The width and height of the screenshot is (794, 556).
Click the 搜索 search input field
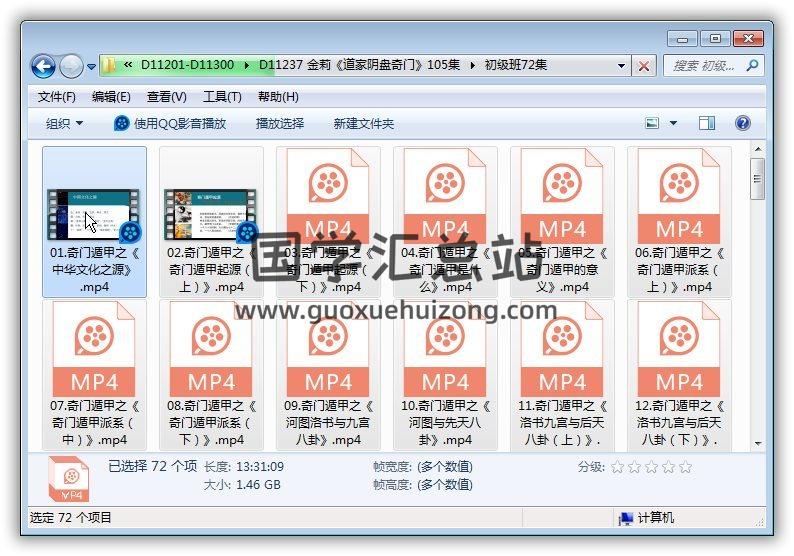tap(705, 66)
